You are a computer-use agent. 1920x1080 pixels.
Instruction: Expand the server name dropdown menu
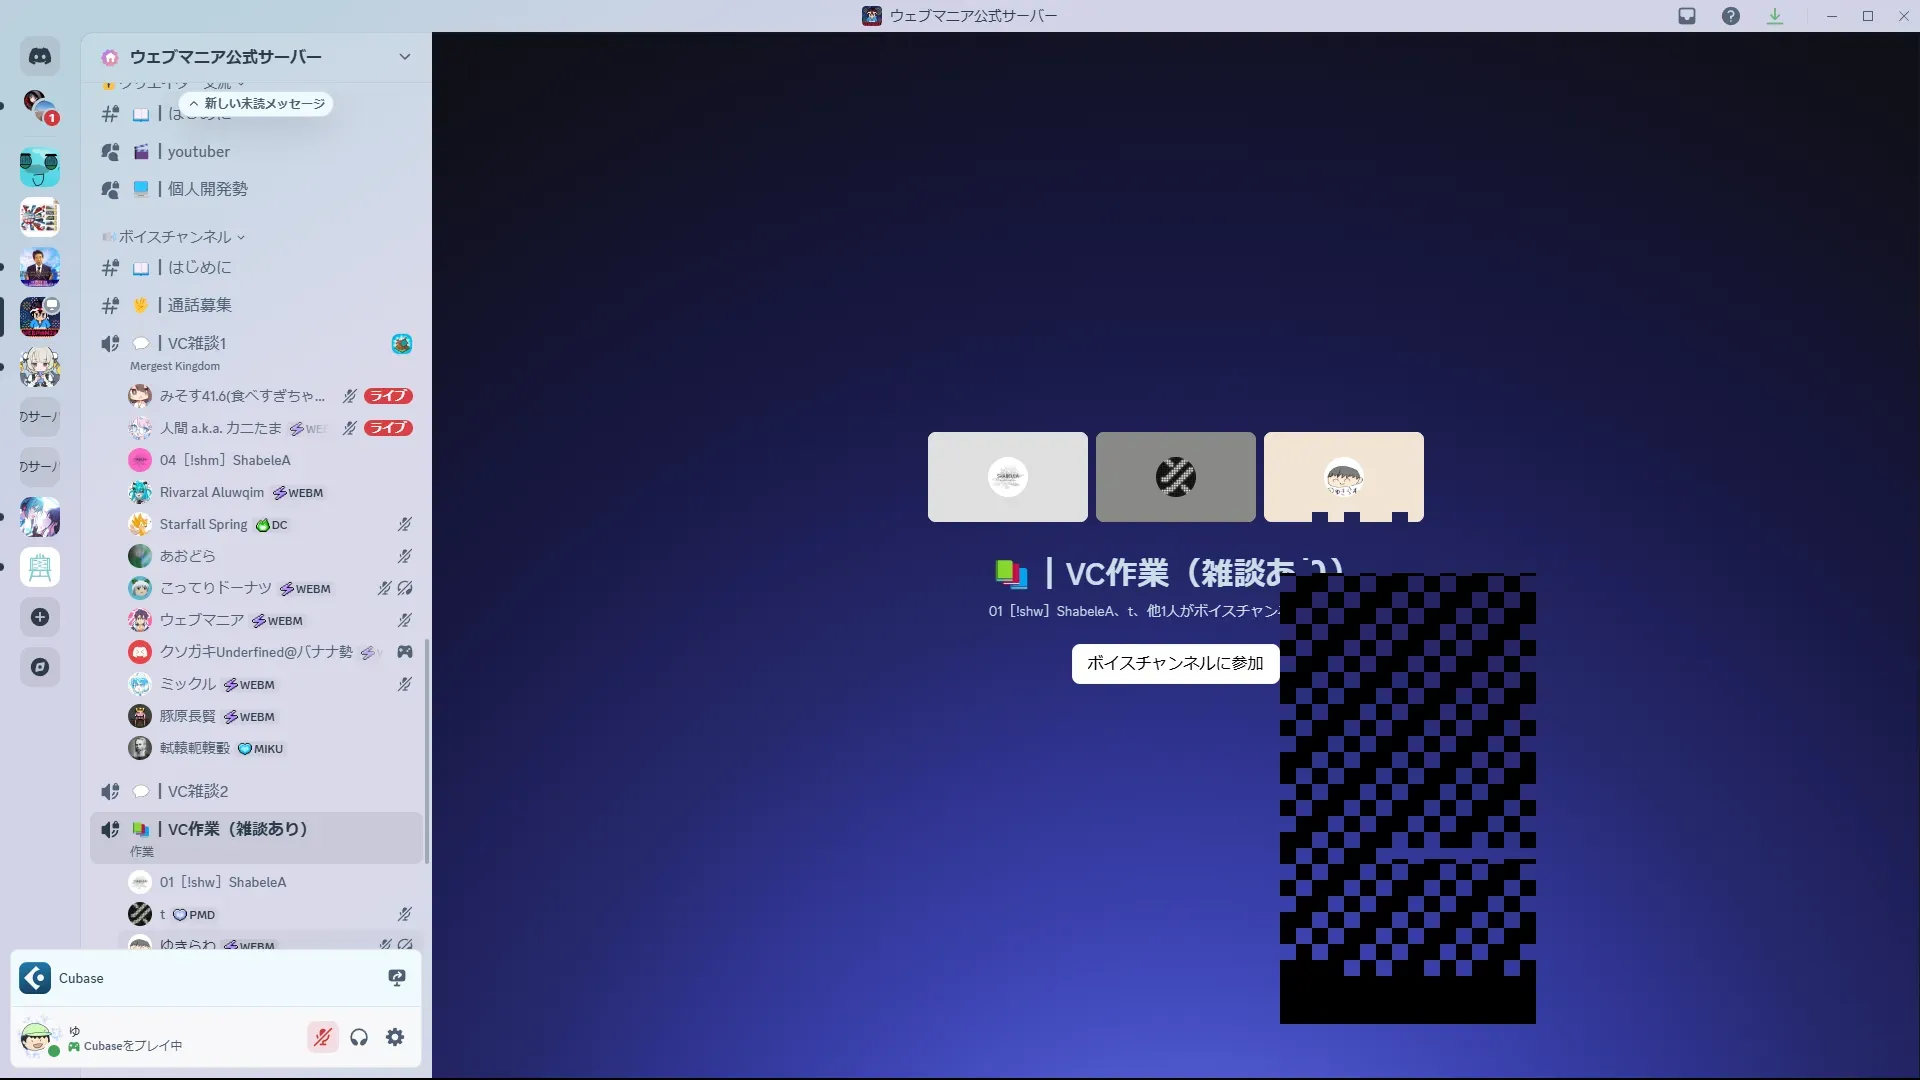coord(404,57)
